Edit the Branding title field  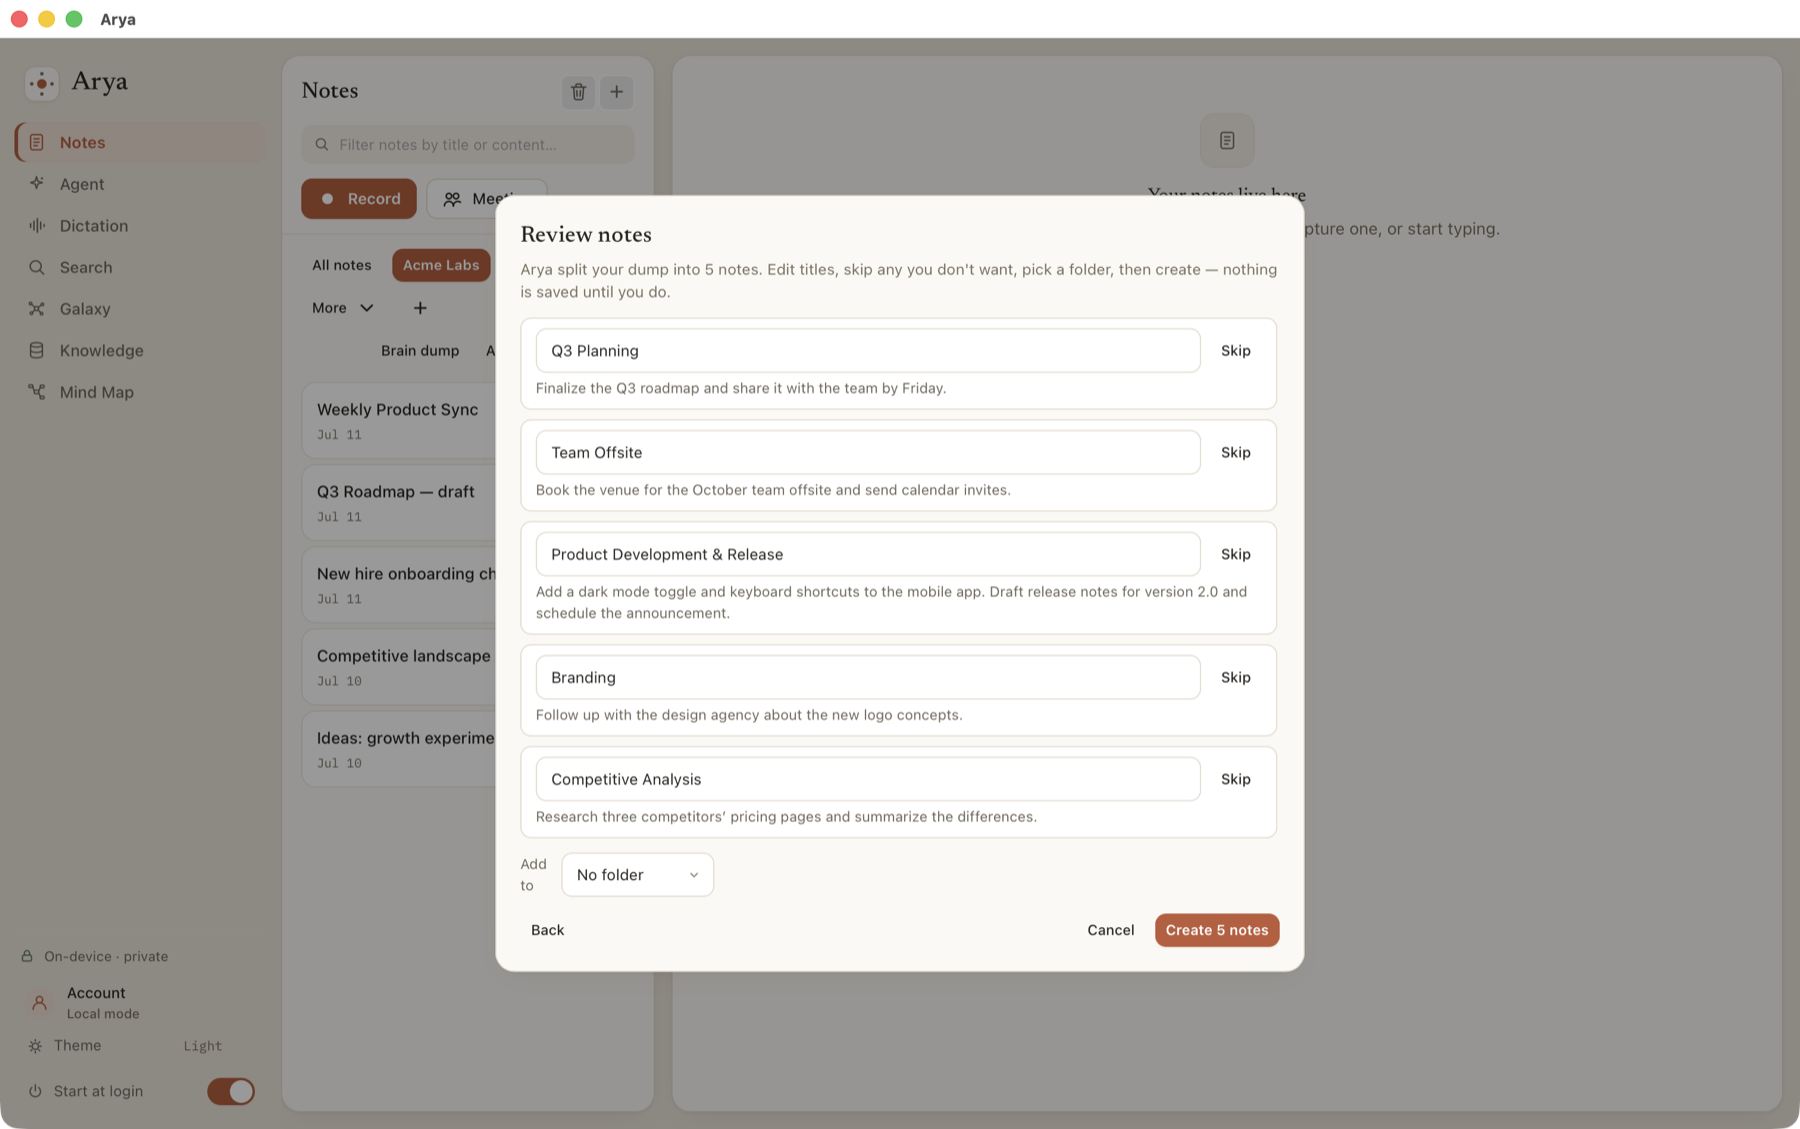pos(868,678)
